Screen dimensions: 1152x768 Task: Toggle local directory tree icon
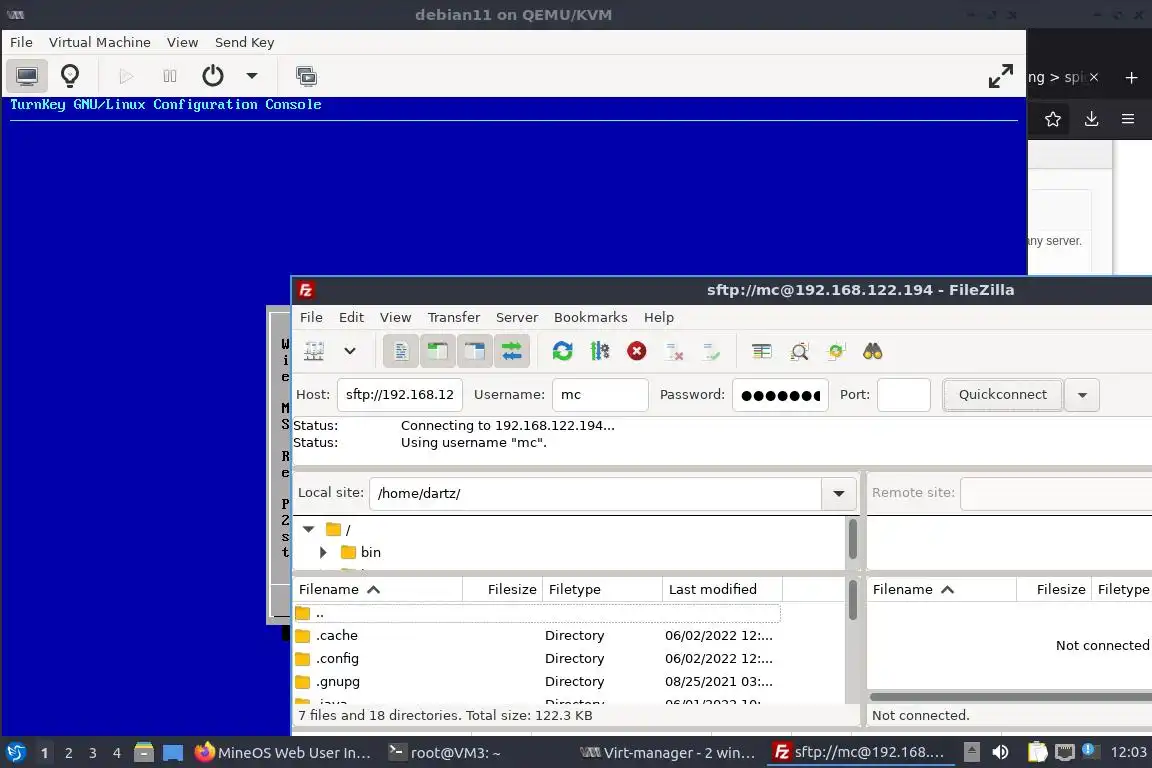click(438, 351)
